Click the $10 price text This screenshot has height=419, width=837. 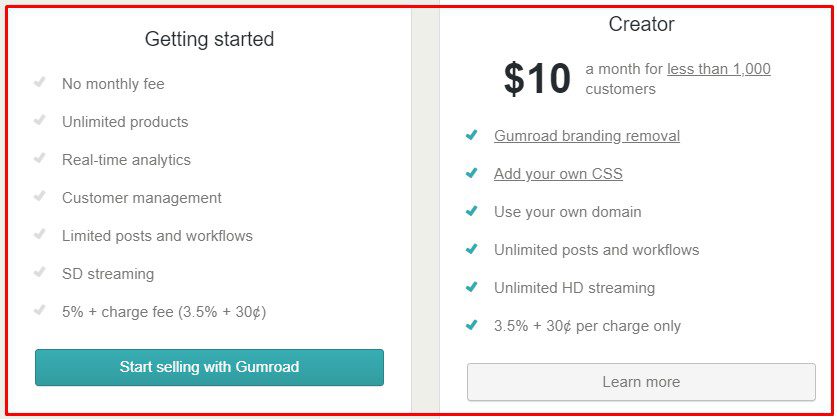click(537, 79)
